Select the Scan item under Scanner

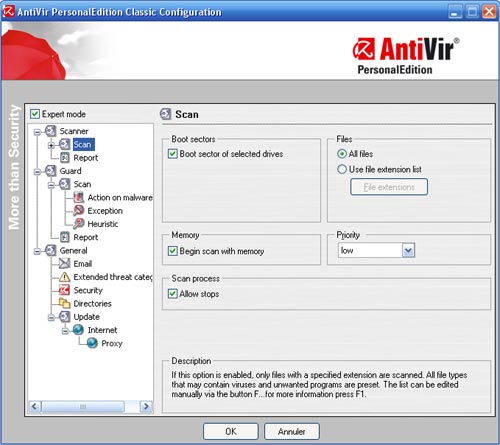tap(84, 144)
